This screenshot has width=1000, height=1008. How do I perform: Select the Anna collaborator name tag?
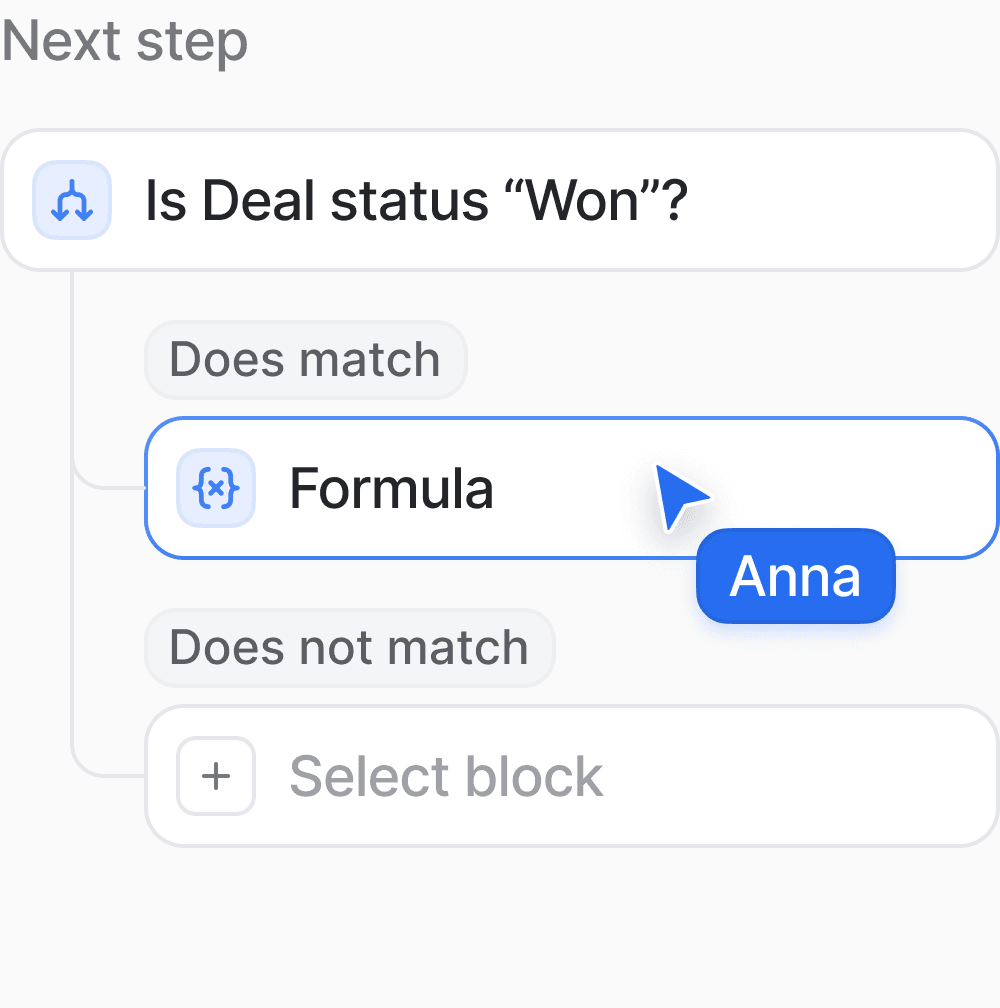(x=796, y=576)
